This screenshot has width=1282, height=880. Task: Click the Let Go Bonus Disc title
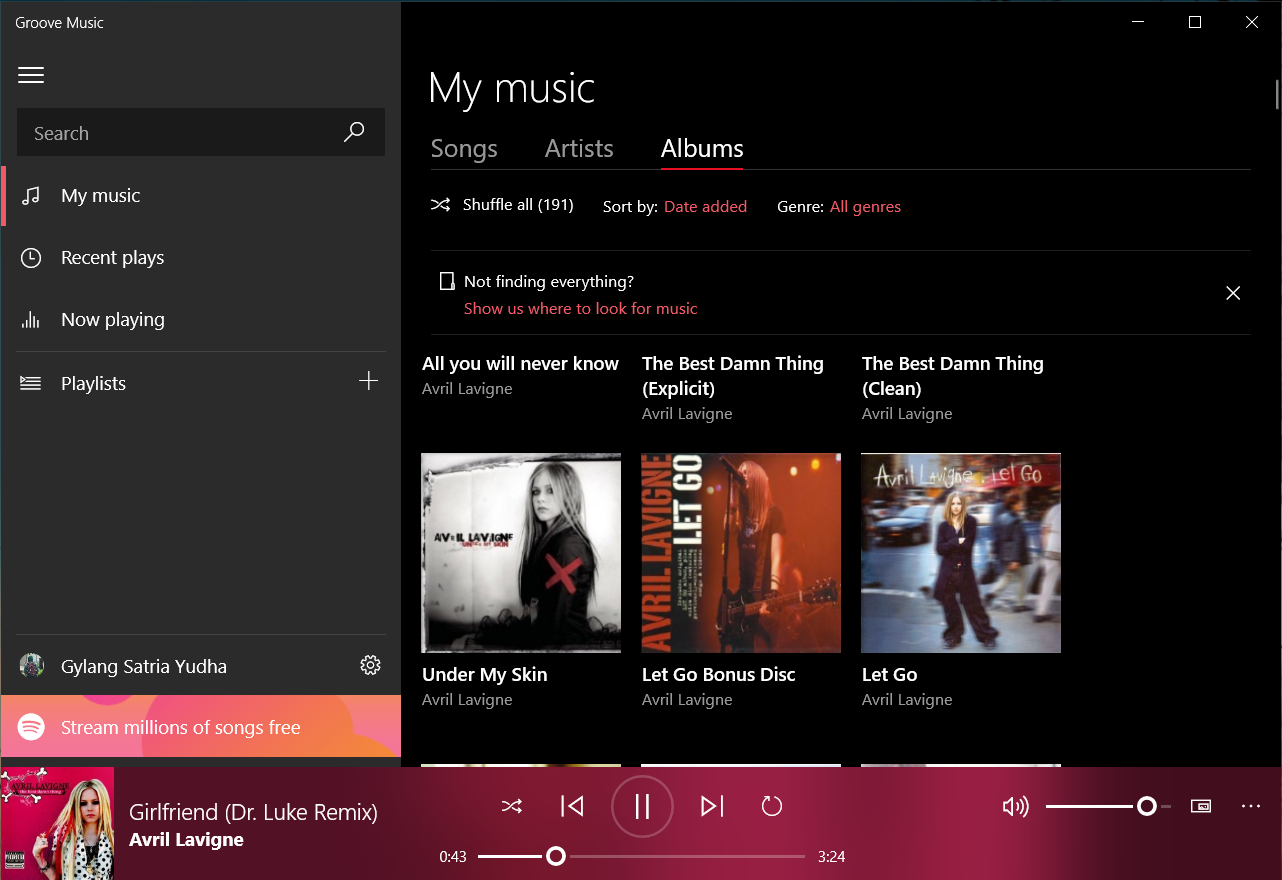coord(719,675)
